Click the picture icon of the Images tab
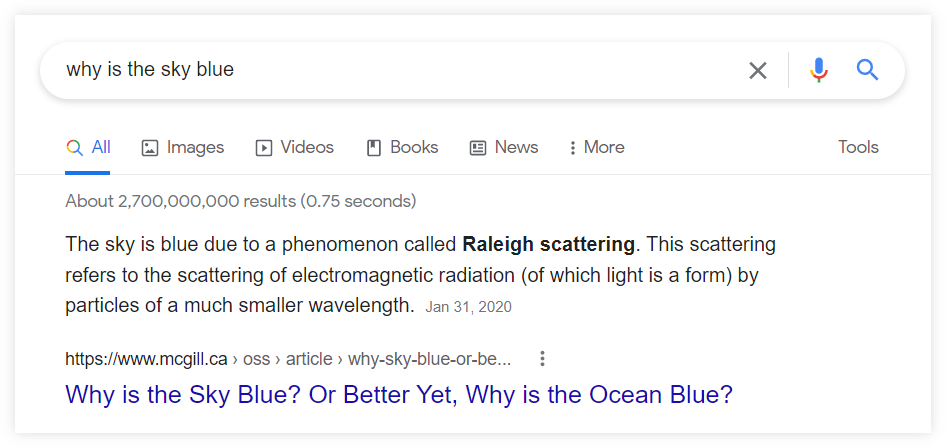946x448 pixels. (x=150, y=148)
